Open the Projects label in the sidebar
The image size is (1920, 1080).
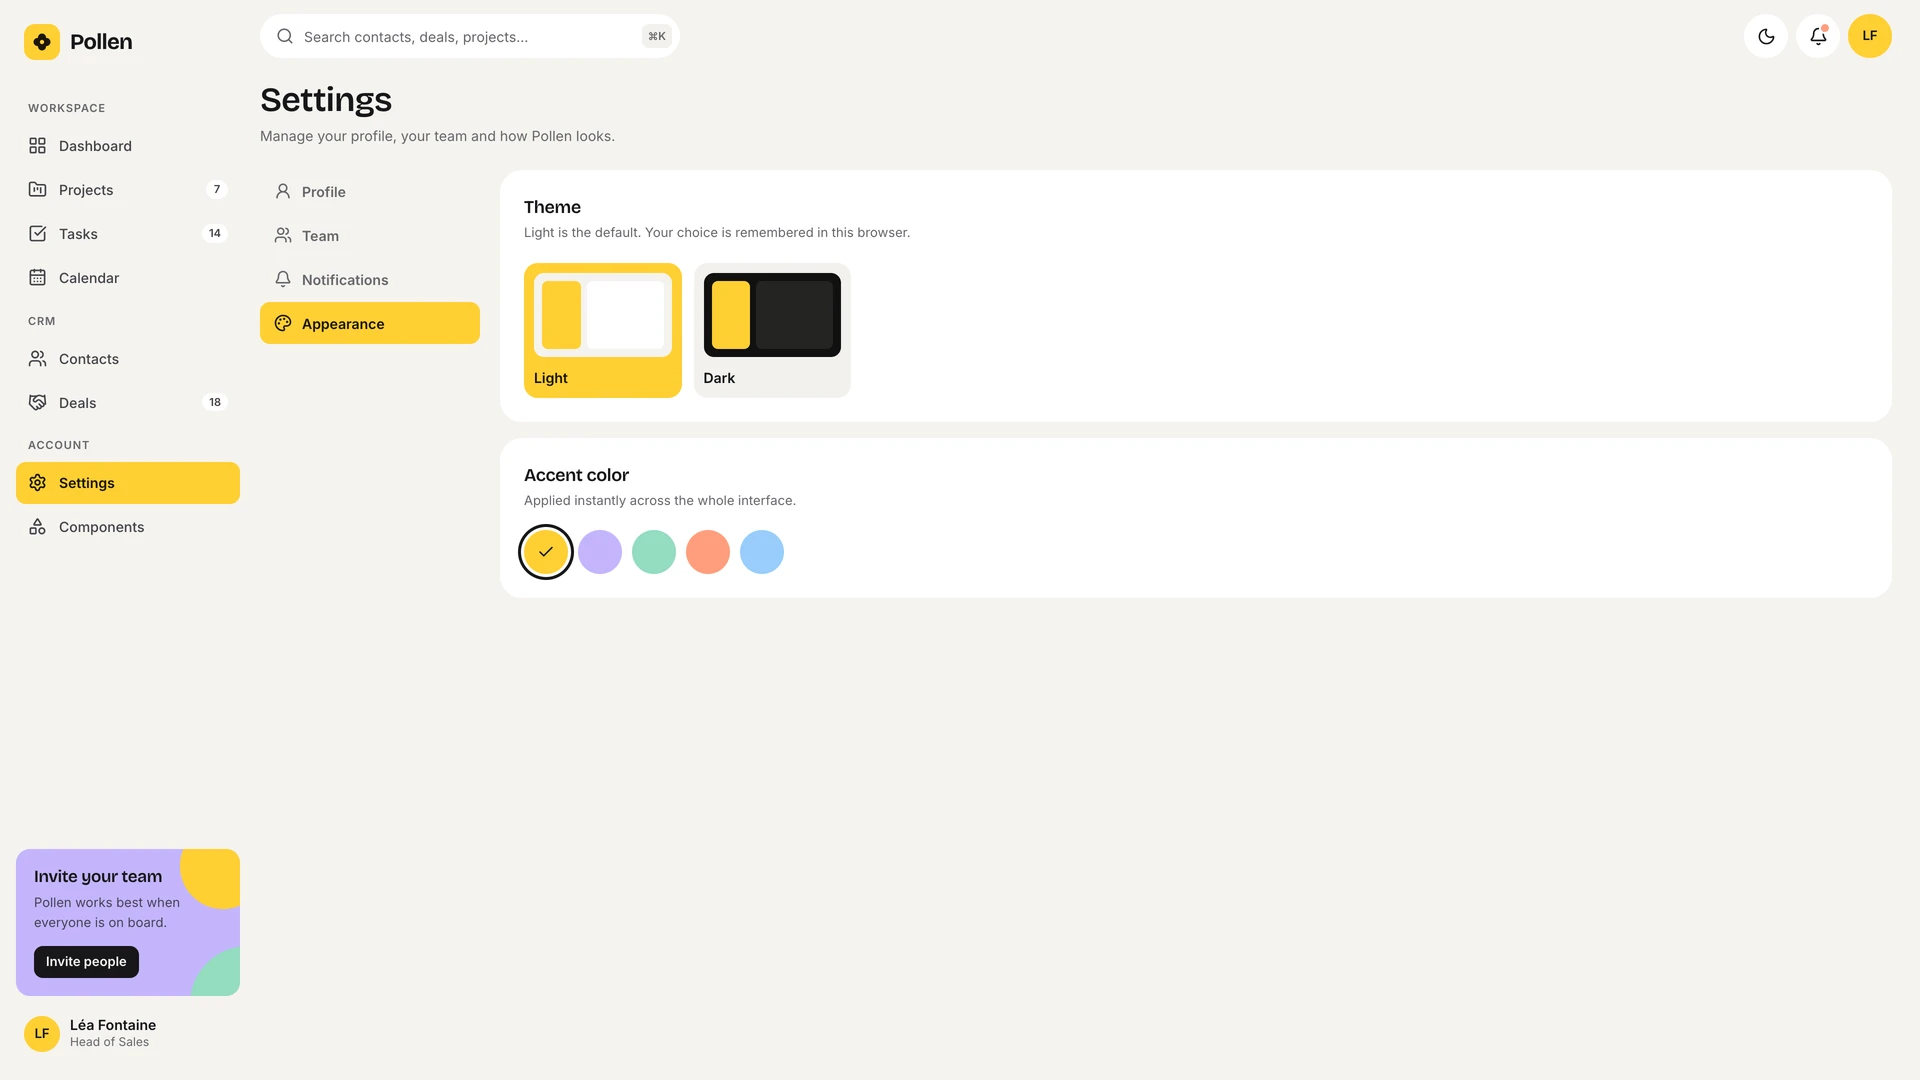click(86, 190)
